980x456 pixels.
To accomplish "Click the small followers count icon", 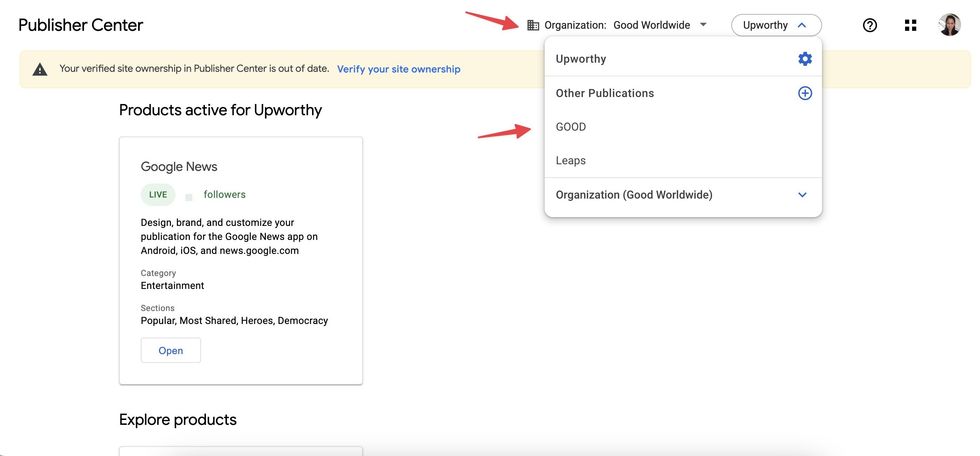I will [189, 197].
